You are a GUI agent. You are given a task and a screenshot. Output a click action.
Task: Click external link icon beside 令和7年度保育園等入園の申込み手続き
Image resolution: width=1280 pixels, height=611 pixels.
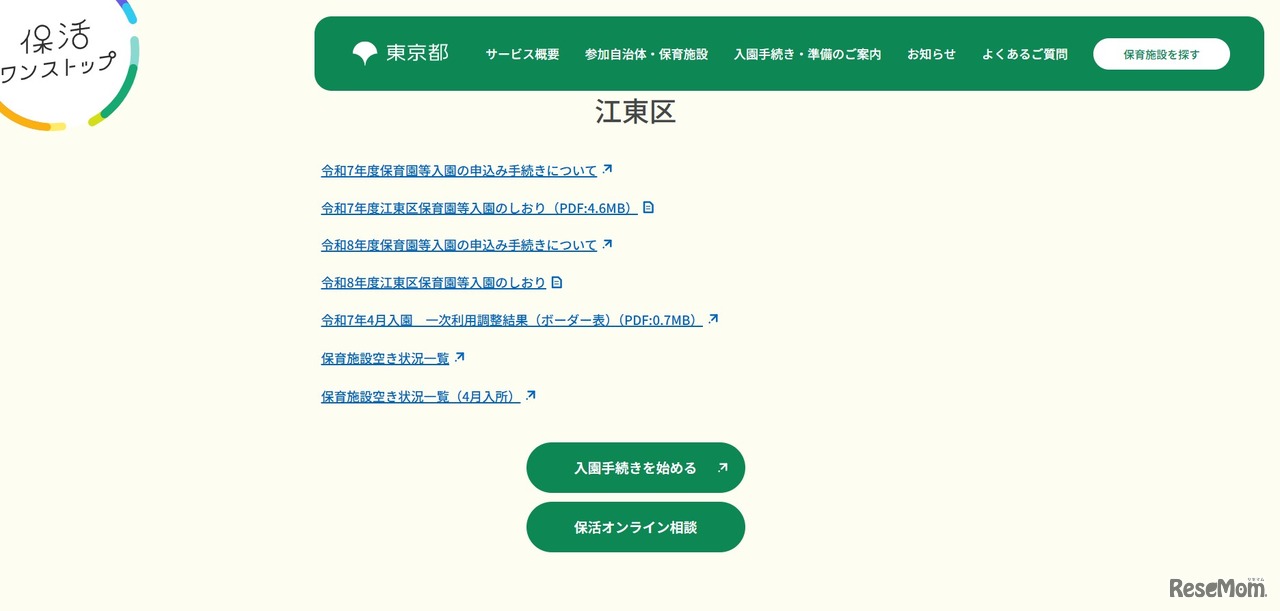pos(609,169)
